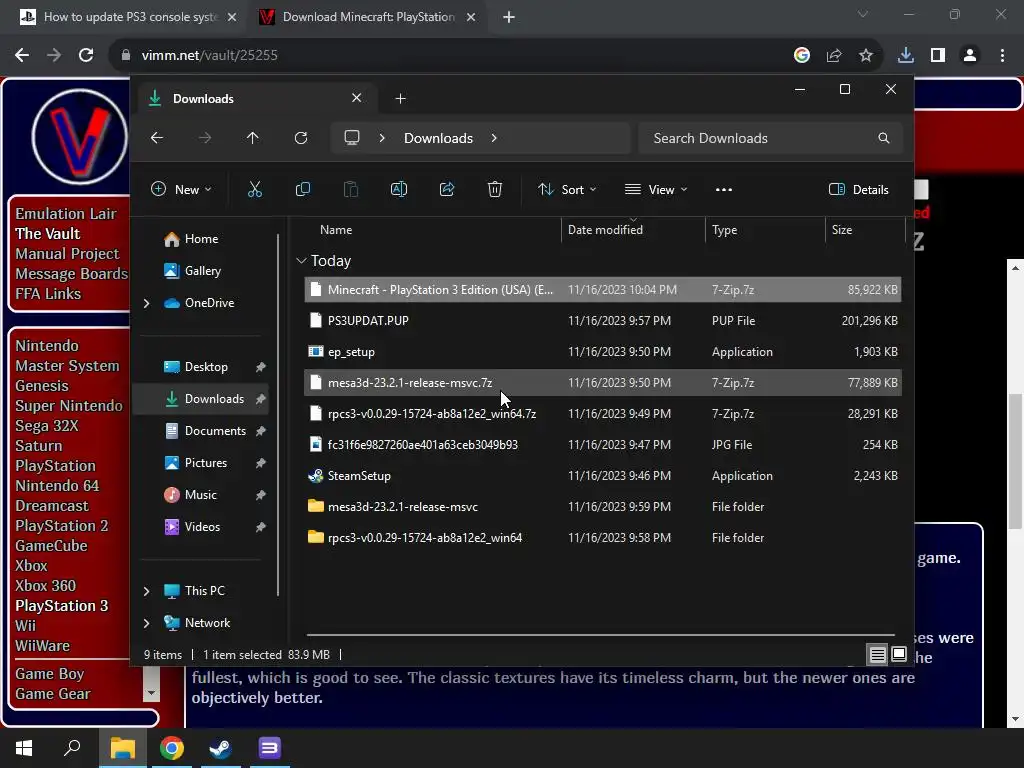Select rpcs3-v0.0.29 win64 folder
Image resolution: width=1024 pixels, height=768 pixels.
[x=603, y=537]
